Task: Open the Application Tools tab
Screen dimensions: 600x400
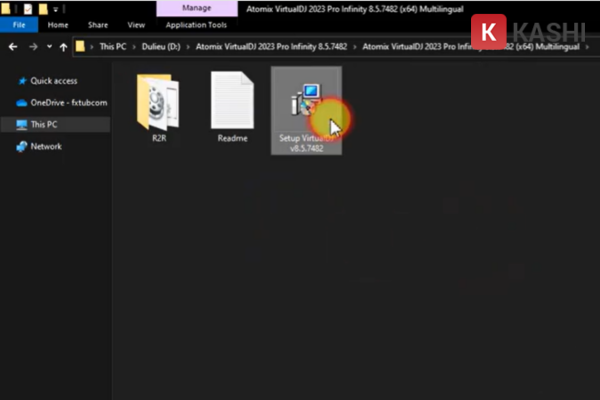Action: [196, 25]
